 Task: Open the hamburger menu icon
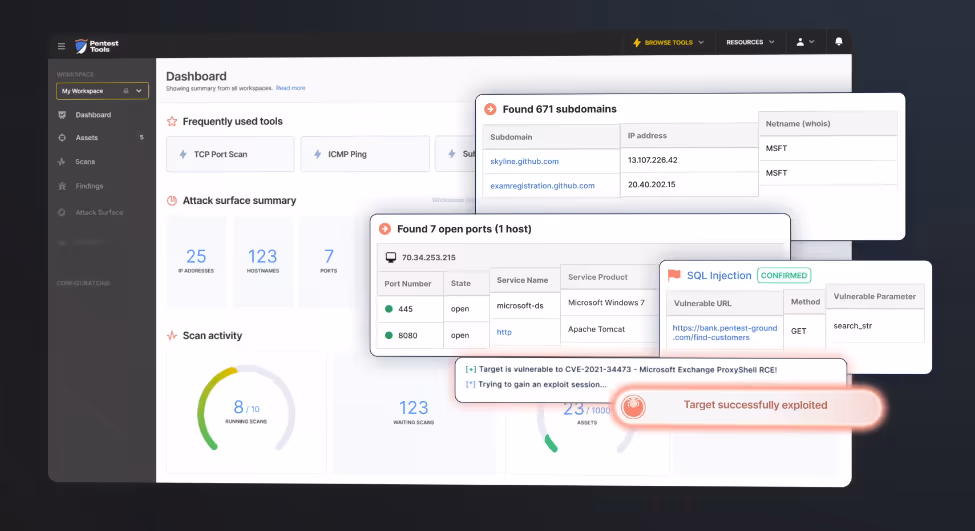[x=61, y=46]
